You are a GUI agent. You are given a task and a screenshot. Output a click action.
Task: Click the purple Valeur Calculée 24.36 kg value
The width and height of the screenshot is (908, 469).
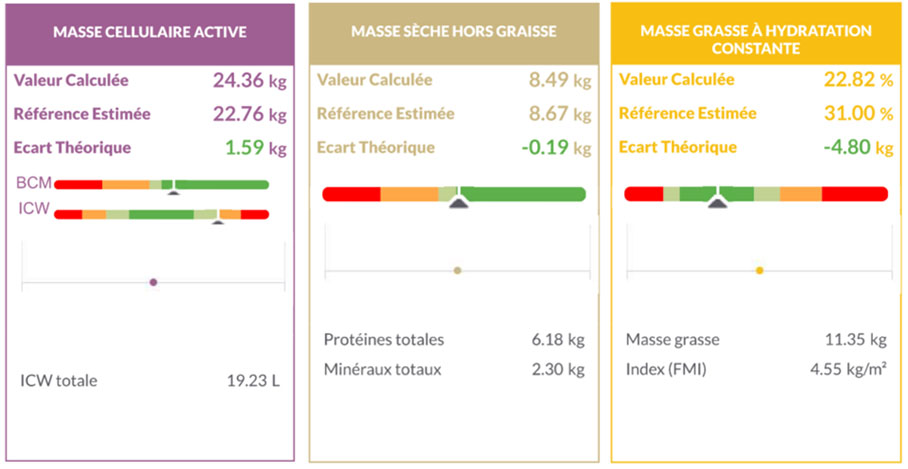pos(250,81)
